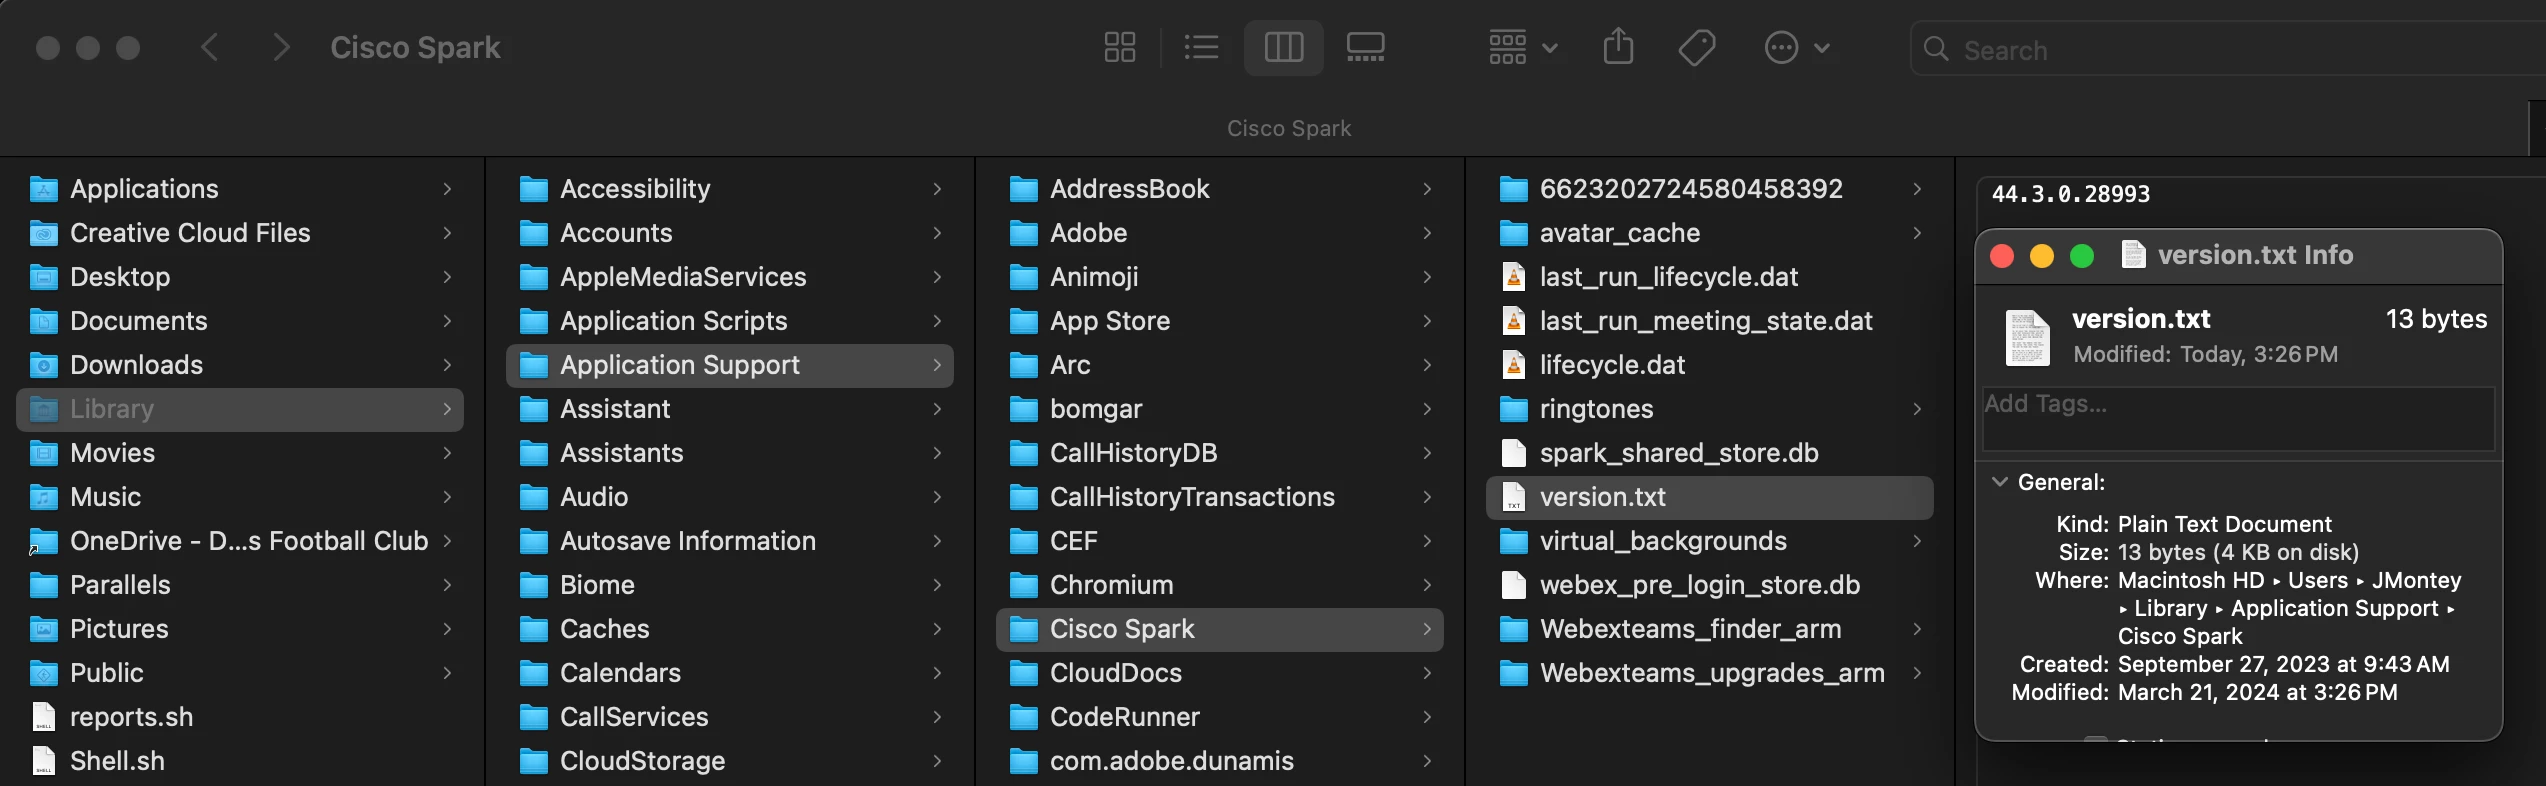Select last_run_lifecycle.dat VLC file icon

click(1514, 277)
